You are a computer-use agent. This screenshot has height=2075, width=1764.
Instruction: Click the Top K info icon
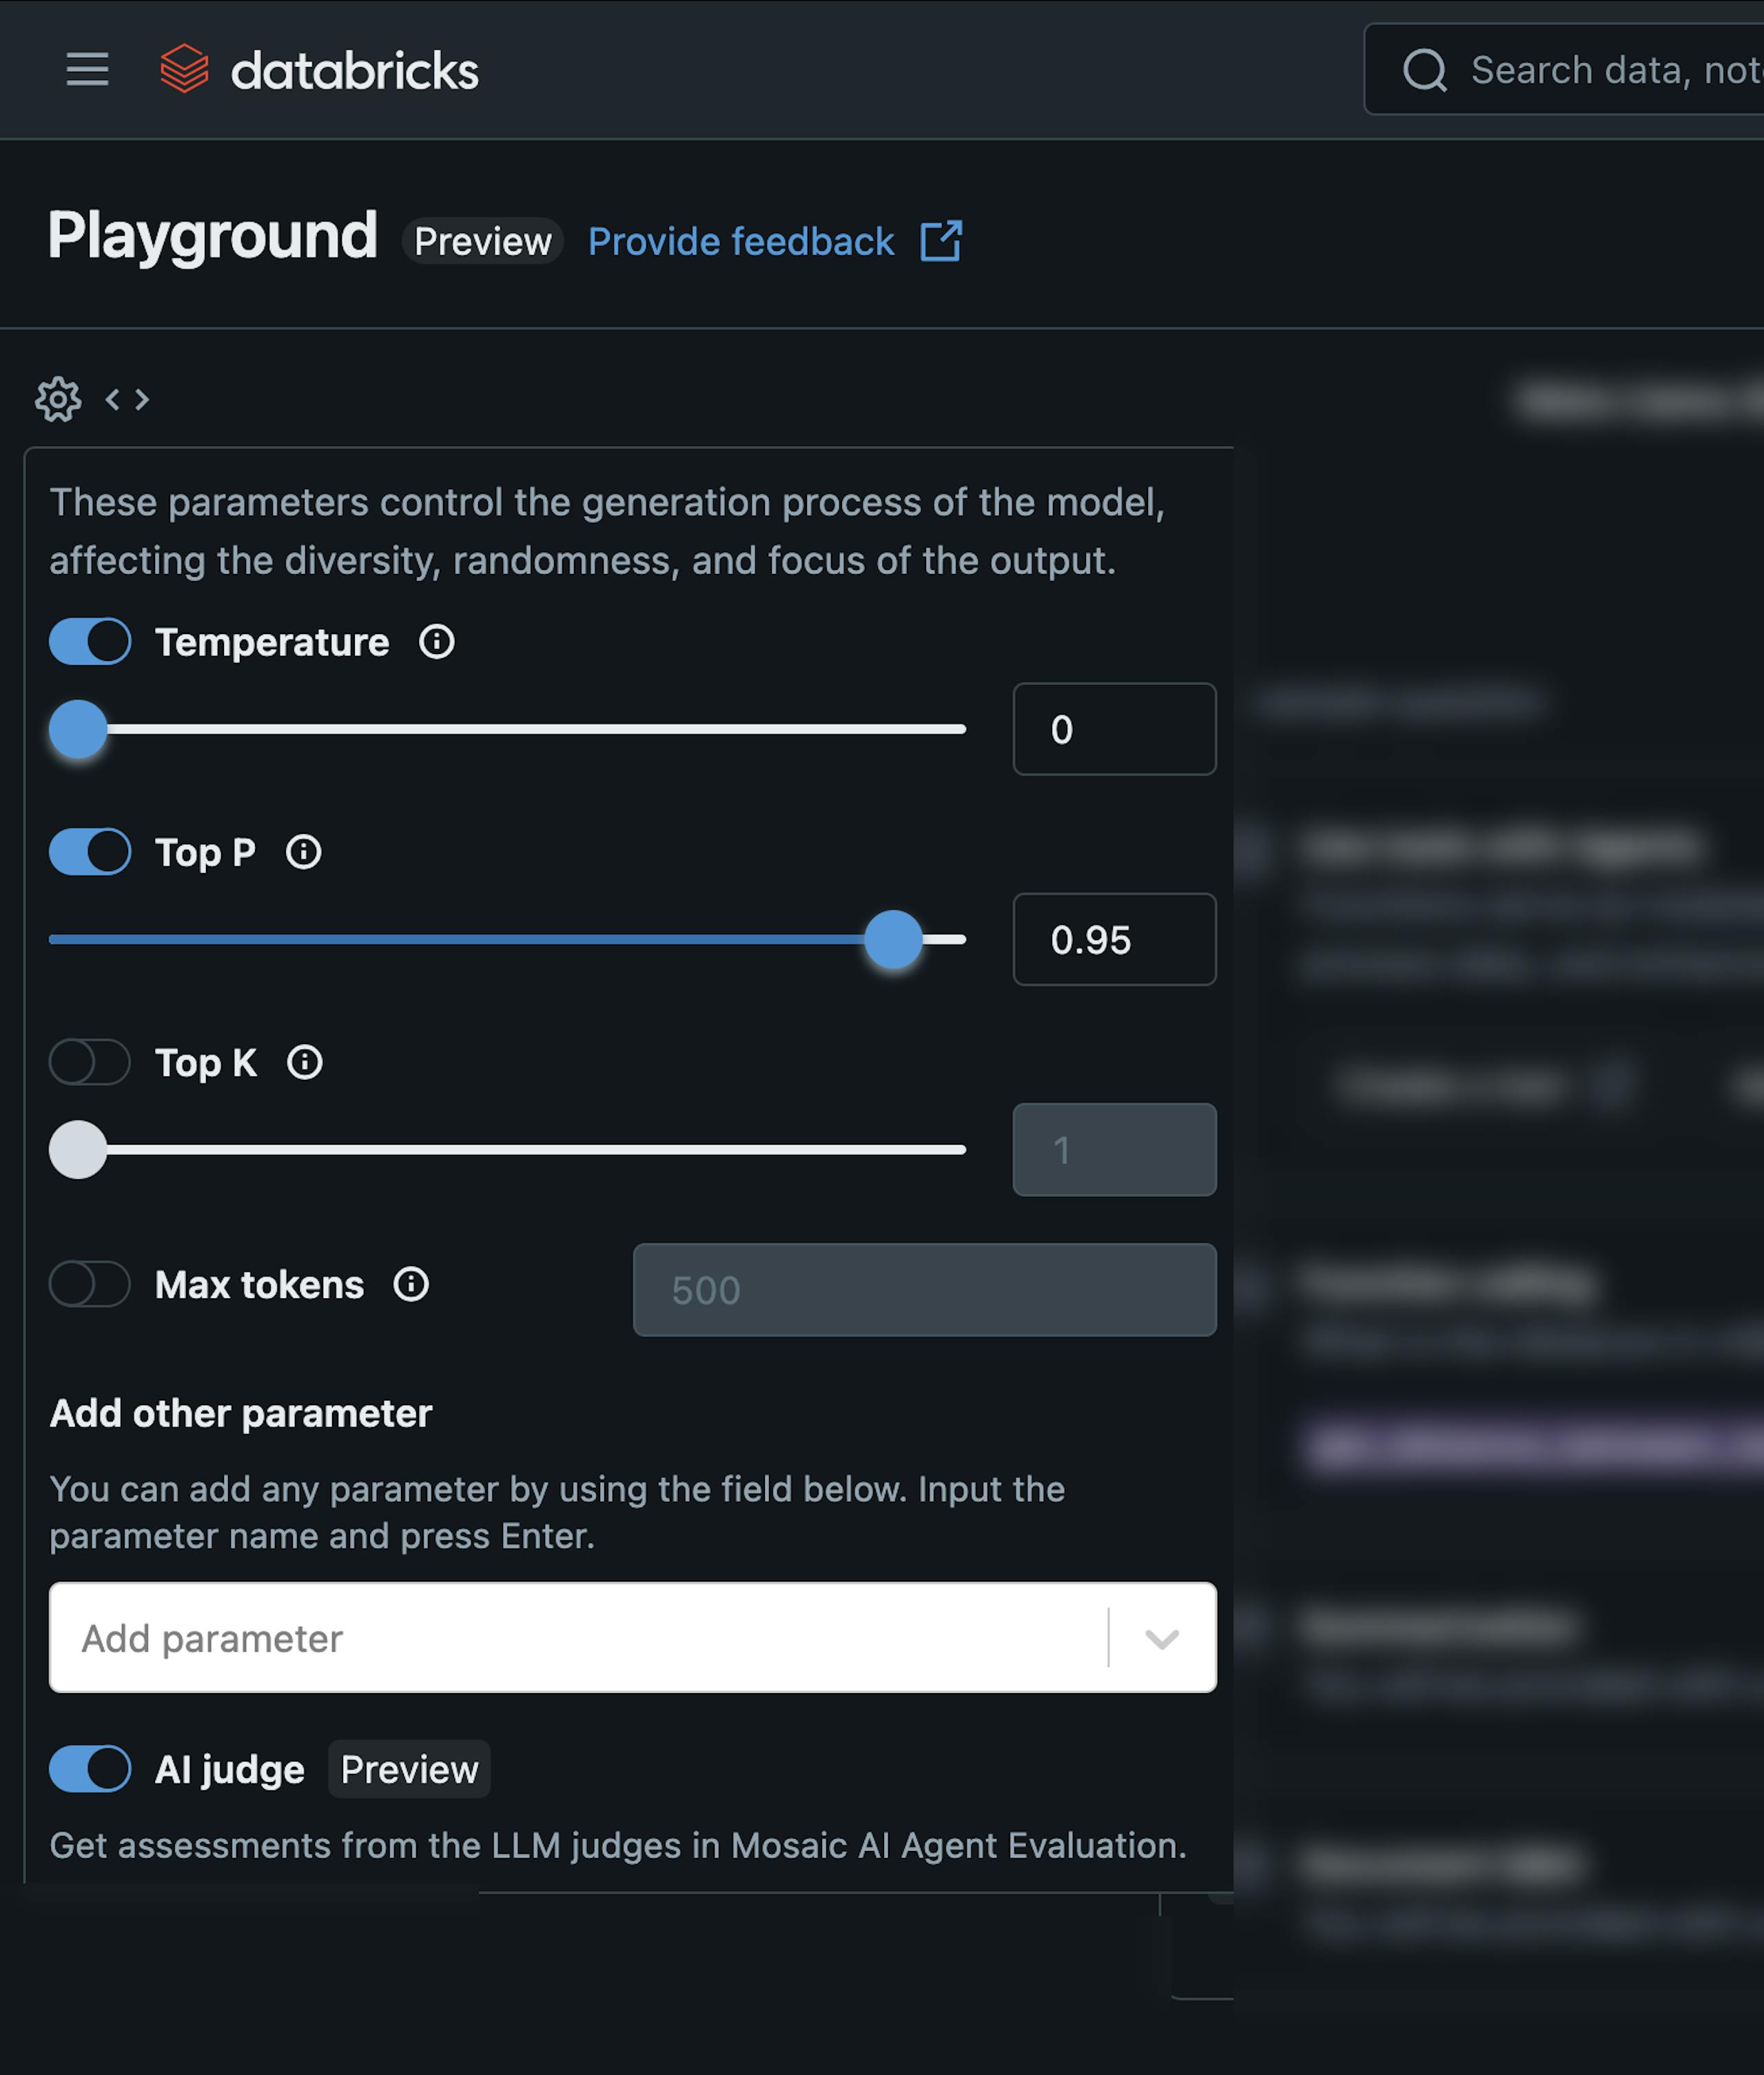[305, 1063]
